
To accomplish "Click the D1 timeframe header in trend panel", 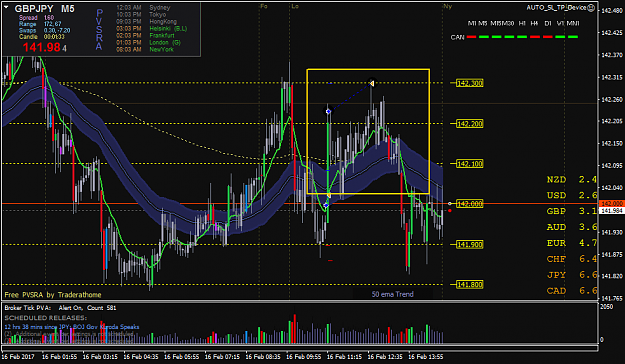I will [548, 24].
